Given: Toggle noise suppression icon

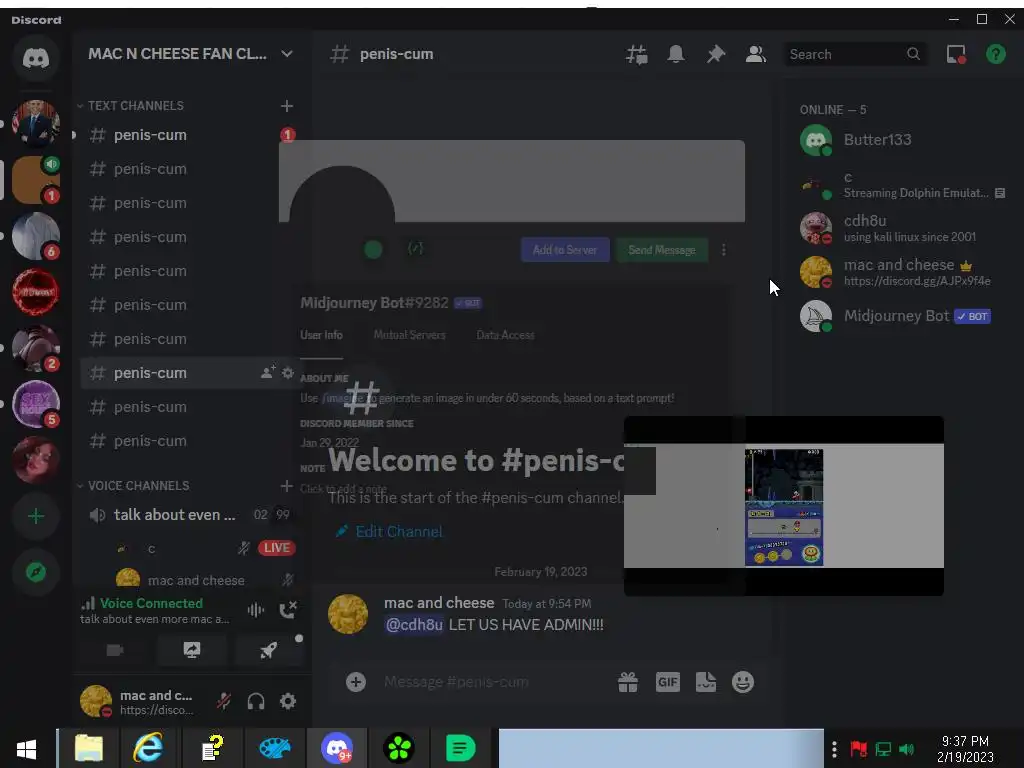Looking at the screenshot, I should (255, 610).
